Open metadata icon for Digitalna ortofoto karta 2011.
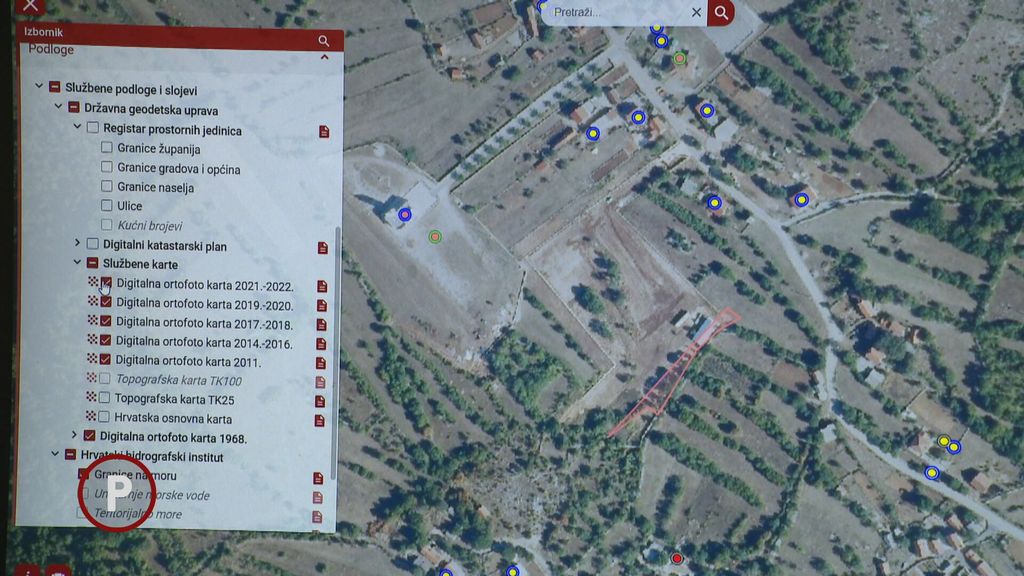This screenshot has height=576, width=1024. [x=321, y=363]
